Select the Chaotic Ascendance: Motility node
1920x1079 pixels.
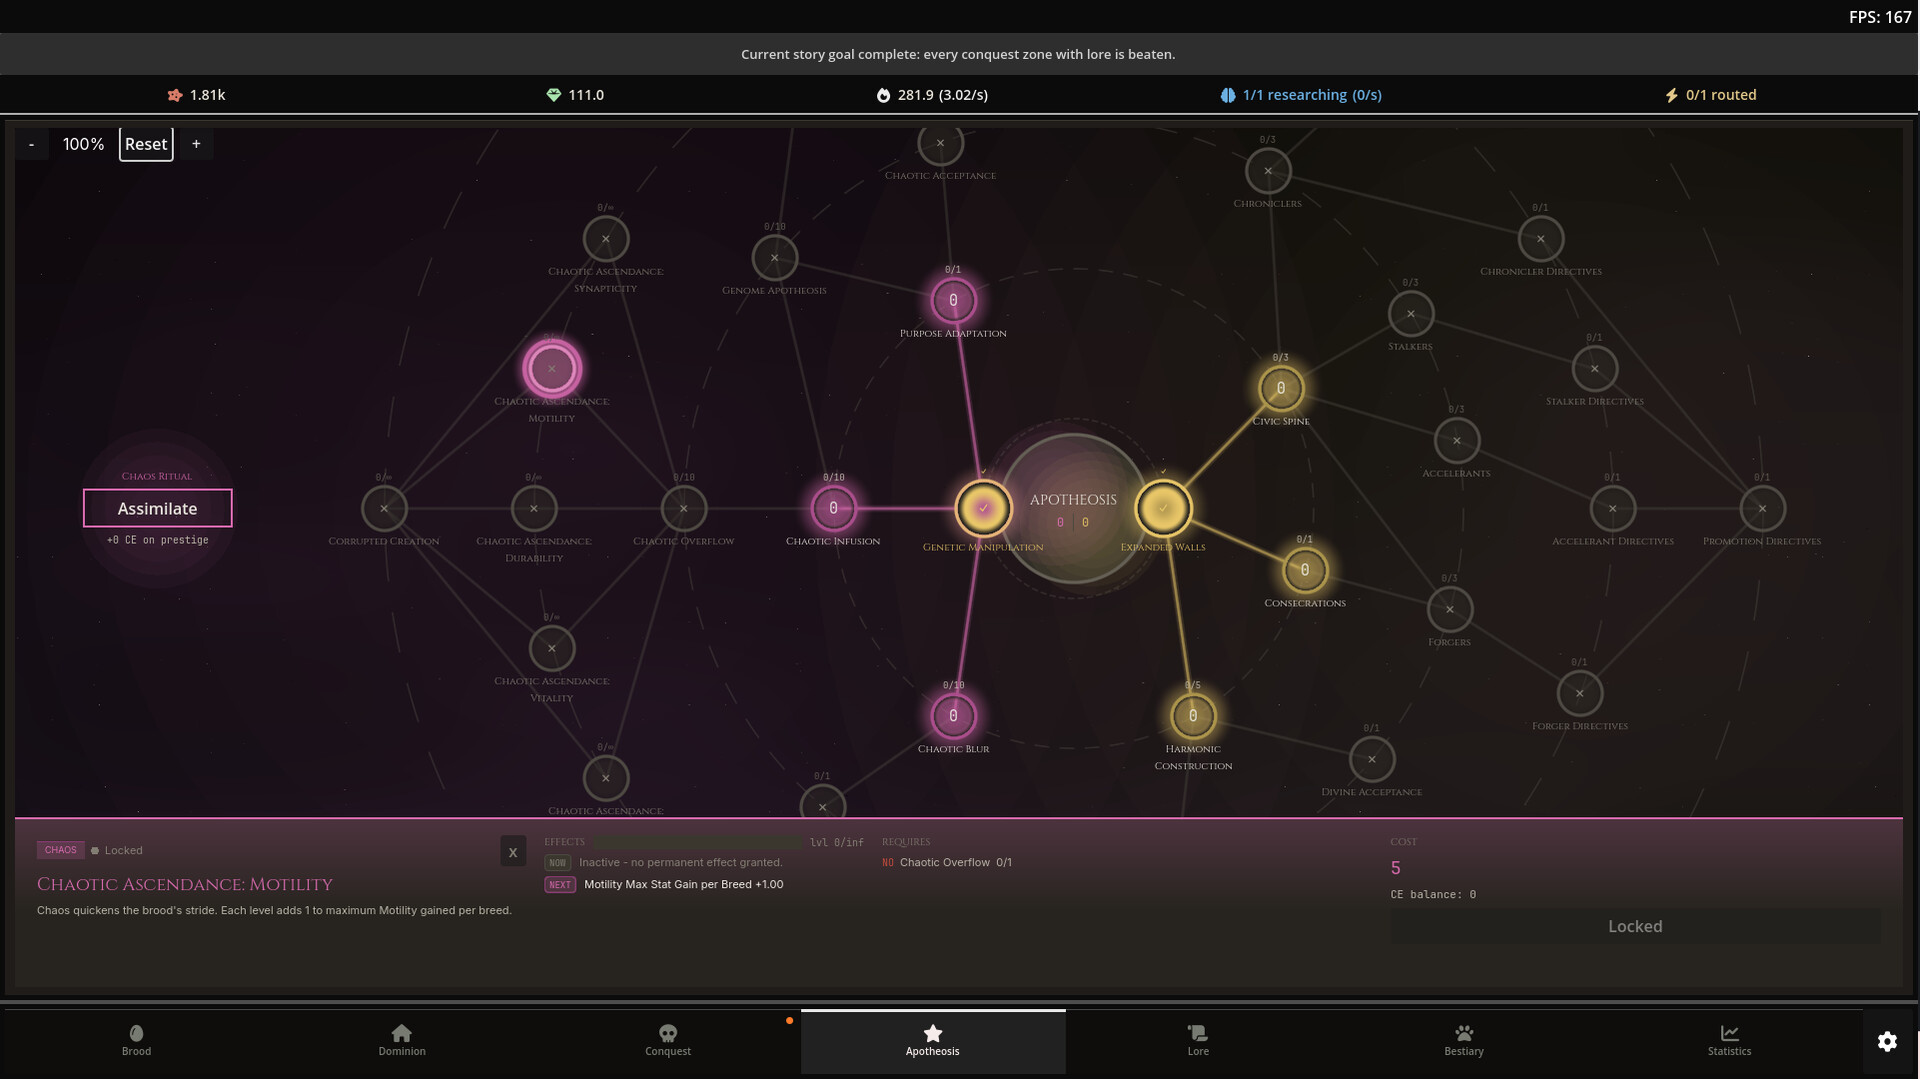coord(552,369)
